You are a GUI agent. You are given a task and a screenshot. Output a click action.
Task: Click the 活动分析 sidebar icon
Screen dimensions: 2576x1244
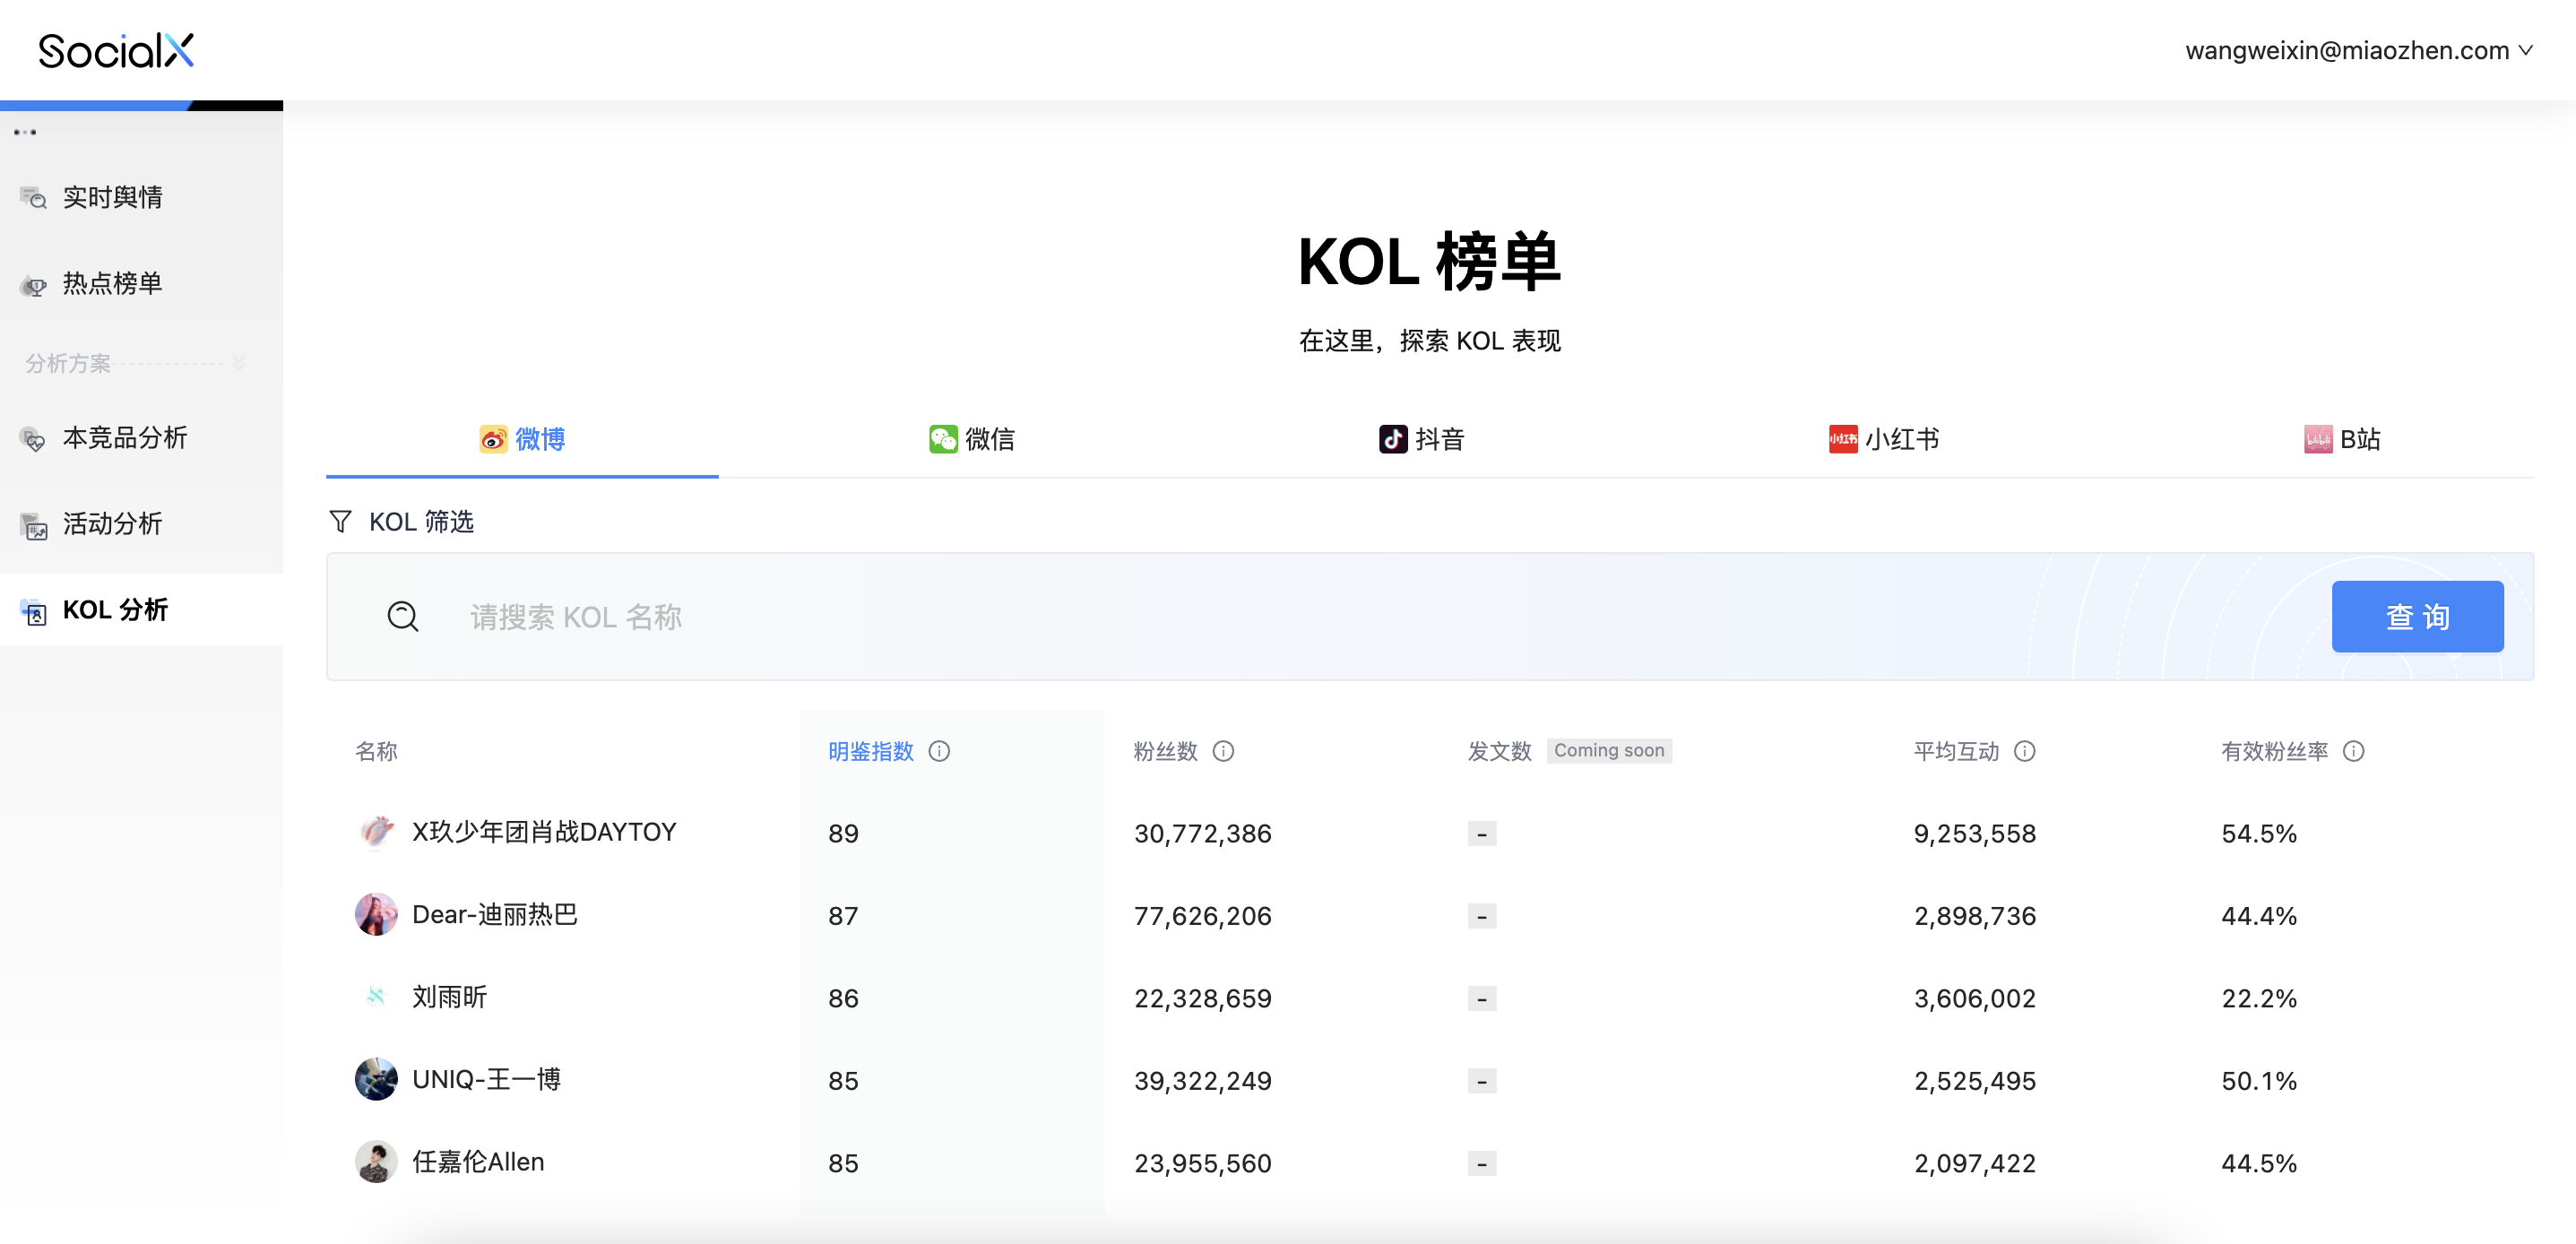click(x=34, y=525)
